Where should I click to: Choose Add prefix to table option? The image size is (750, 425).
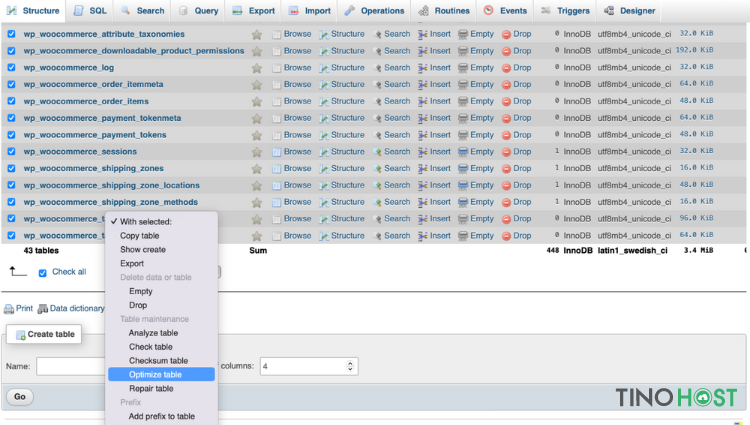pos(161,416)
